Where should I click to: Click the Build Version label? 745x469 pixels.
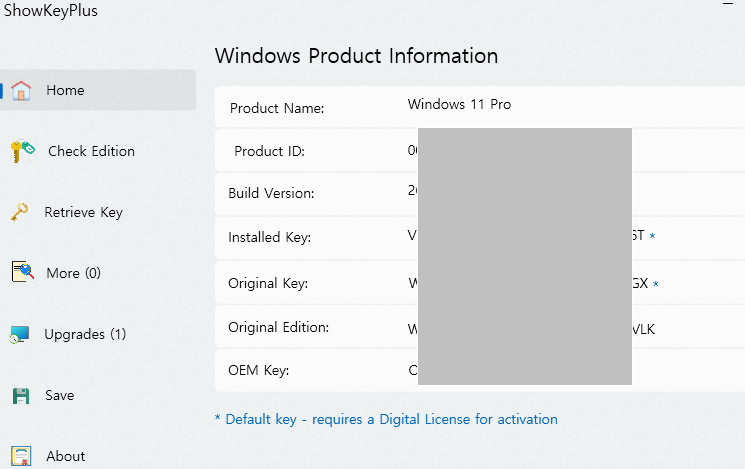[271, 193]
